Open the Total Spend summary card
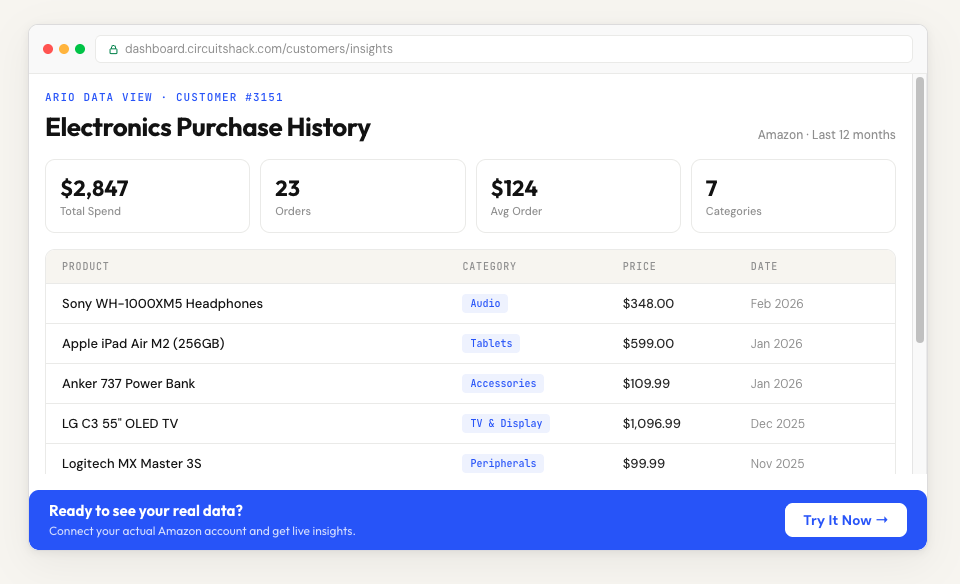Image resolution: width=960 pixels, height=584 pixels. pos(147,196)
